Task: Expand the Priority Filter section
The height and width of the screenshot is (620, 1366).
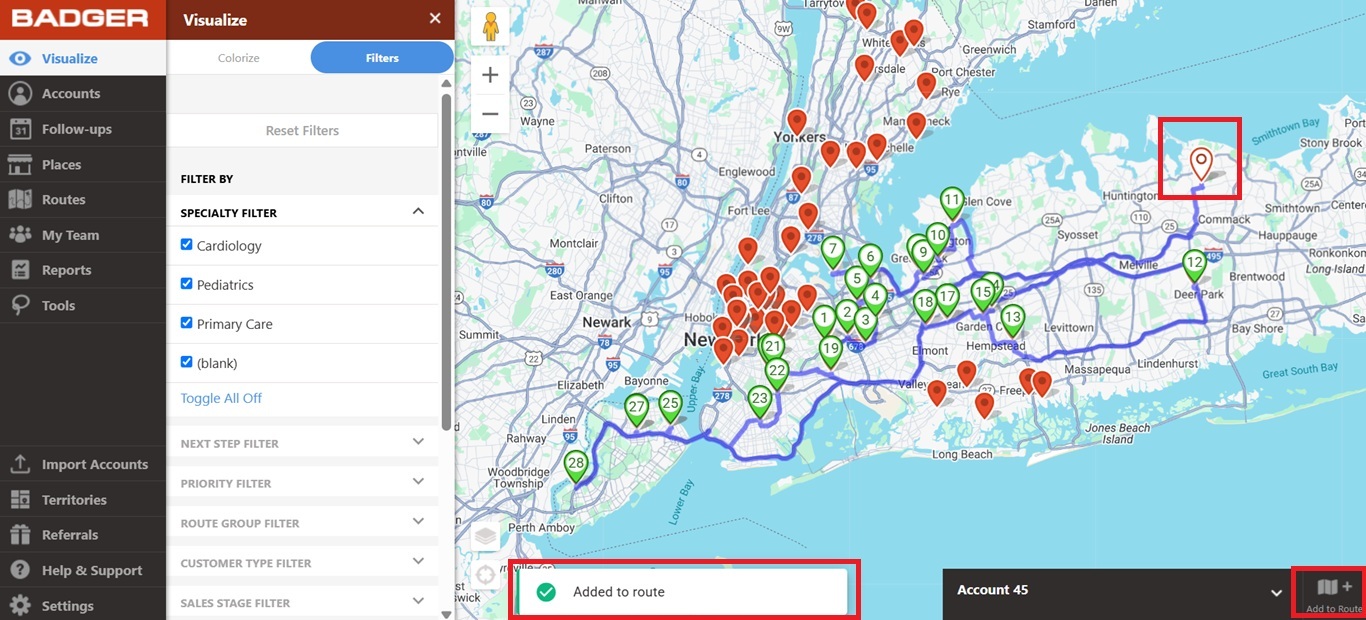Action: coord(418,482)
